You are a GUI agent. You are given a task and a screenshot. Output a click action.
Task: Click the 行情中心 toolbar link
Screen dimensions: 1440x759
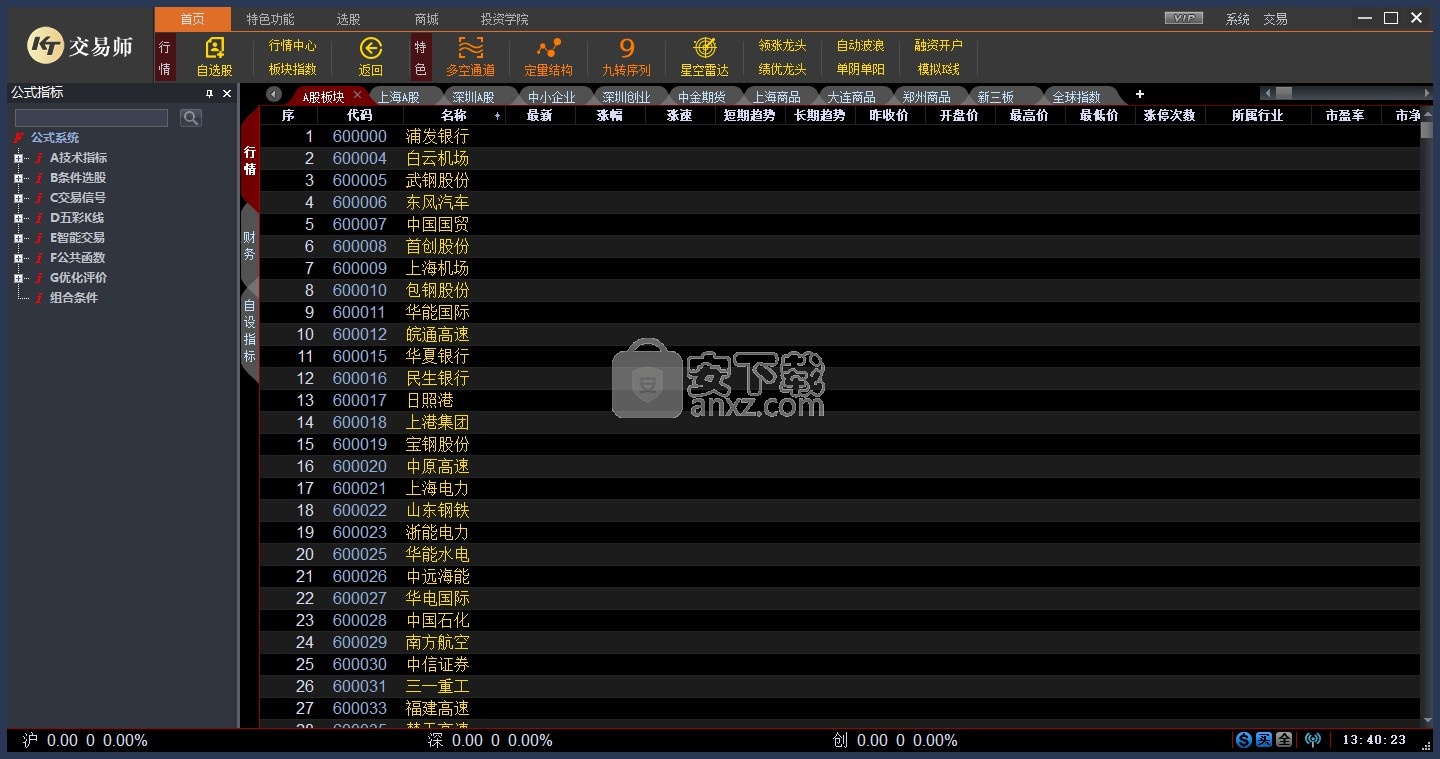(292, 46)
